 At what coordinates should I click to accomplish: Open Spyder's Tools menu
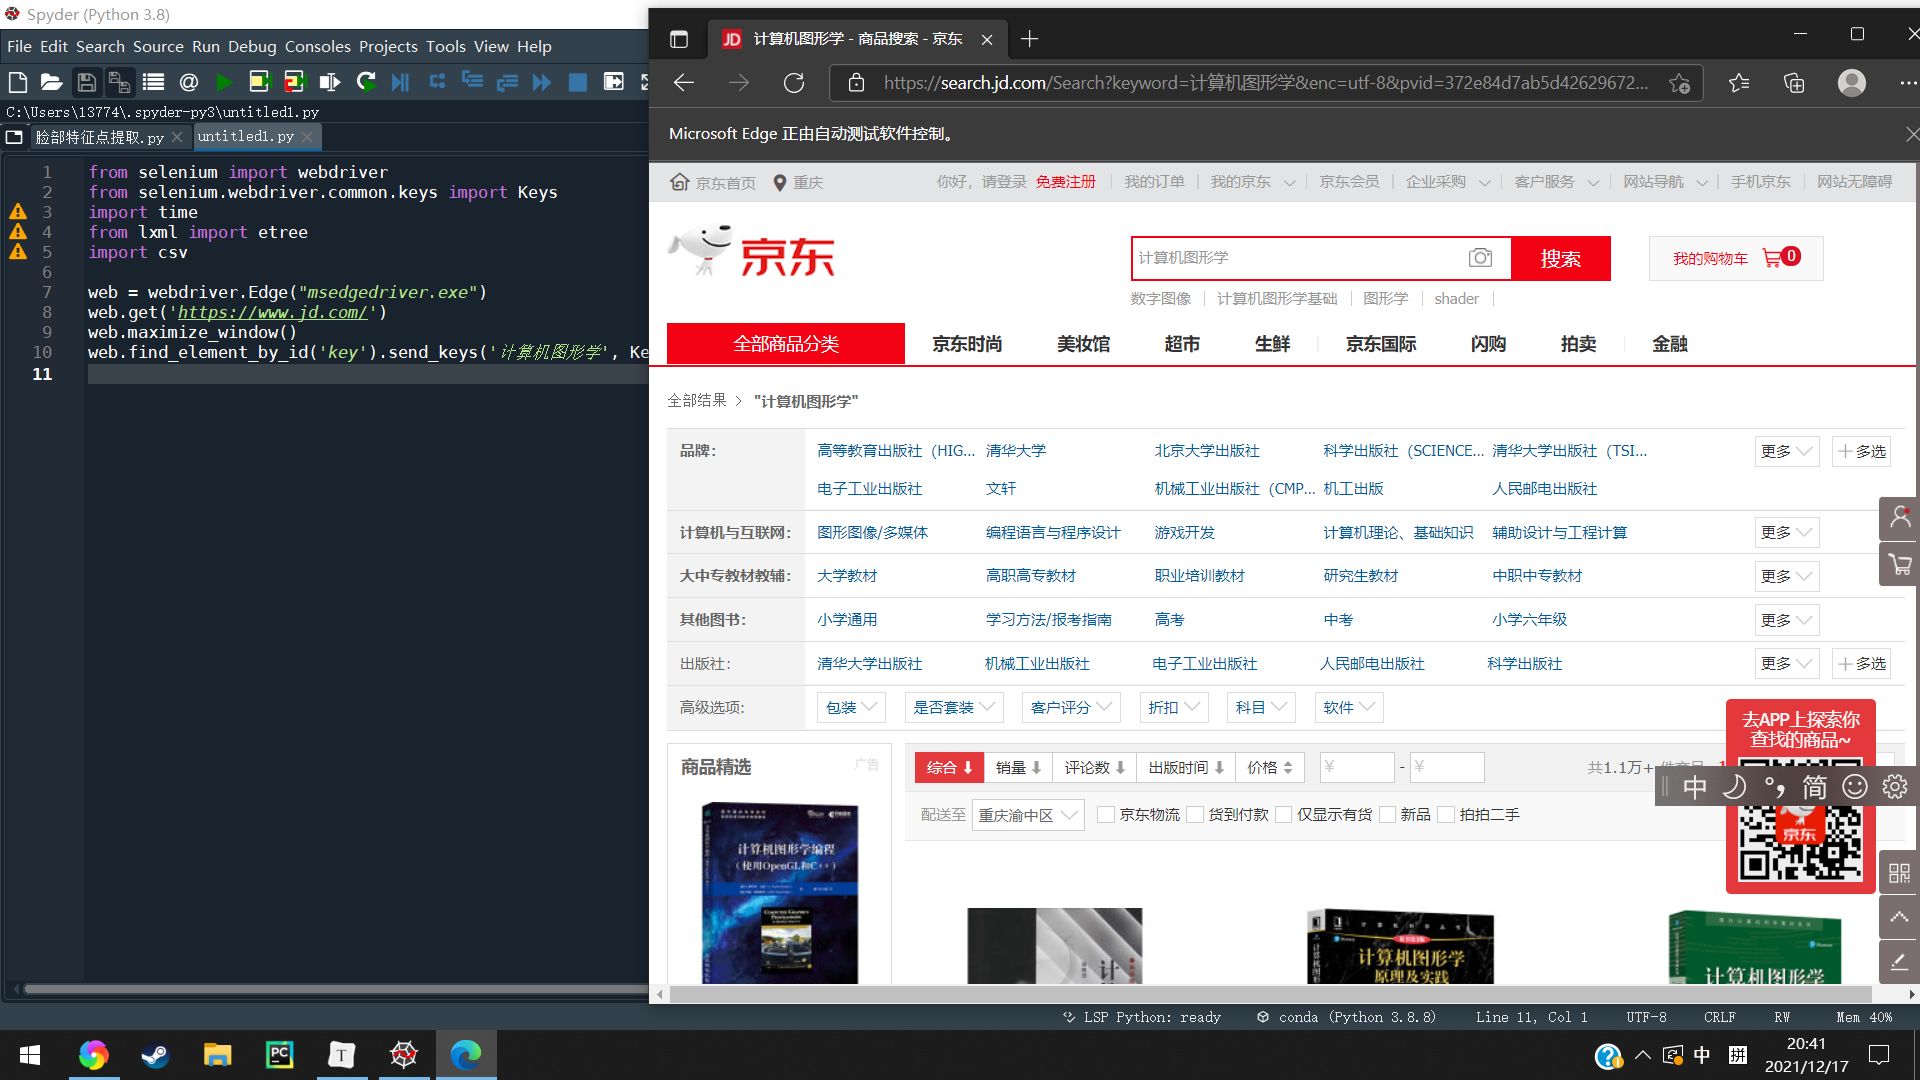(x=446, y=46)
